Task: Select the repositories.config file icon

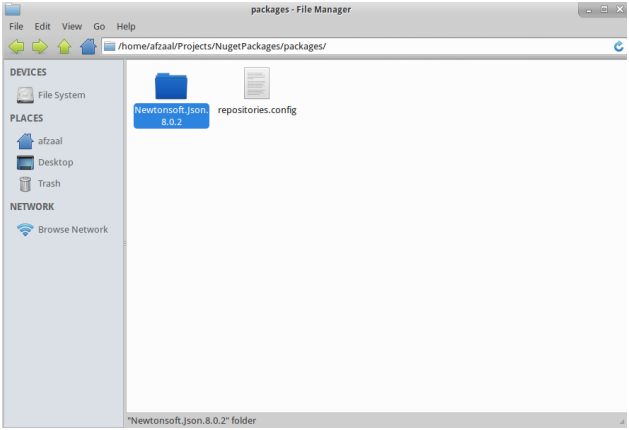Action: [257, 83]
